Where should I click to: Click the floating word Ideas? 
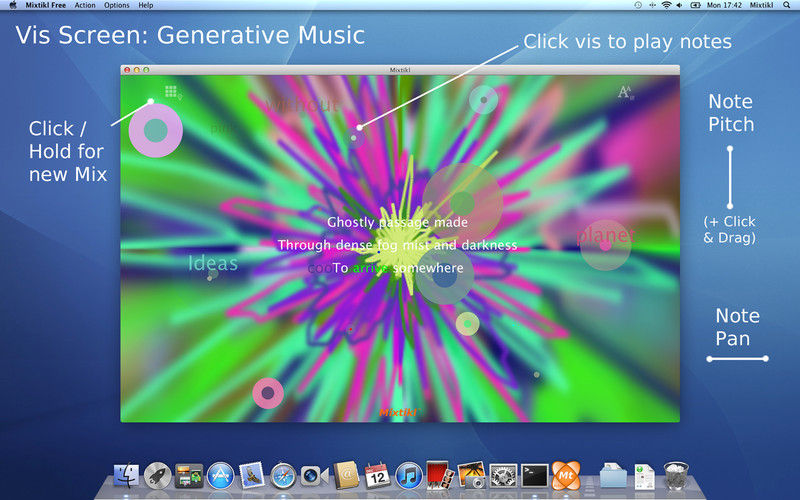[x=213, y=263]
